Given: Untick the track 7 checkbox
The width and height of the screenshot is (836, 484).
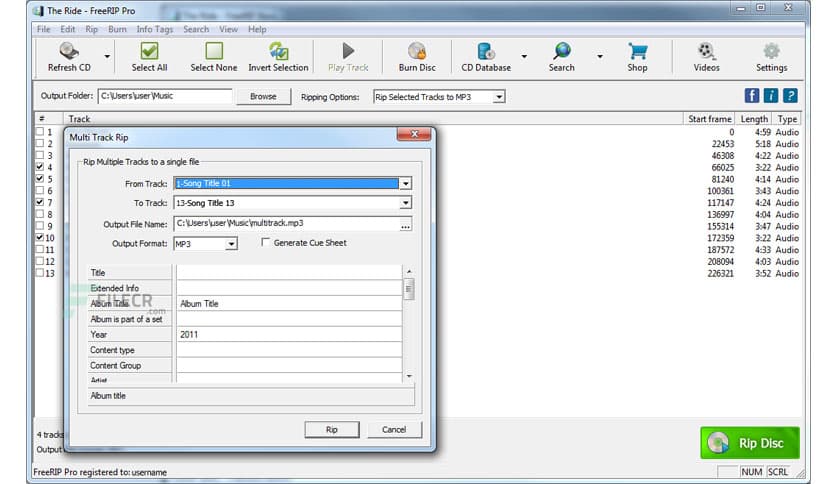Looking at the screenshot, I should pos(40,202).
